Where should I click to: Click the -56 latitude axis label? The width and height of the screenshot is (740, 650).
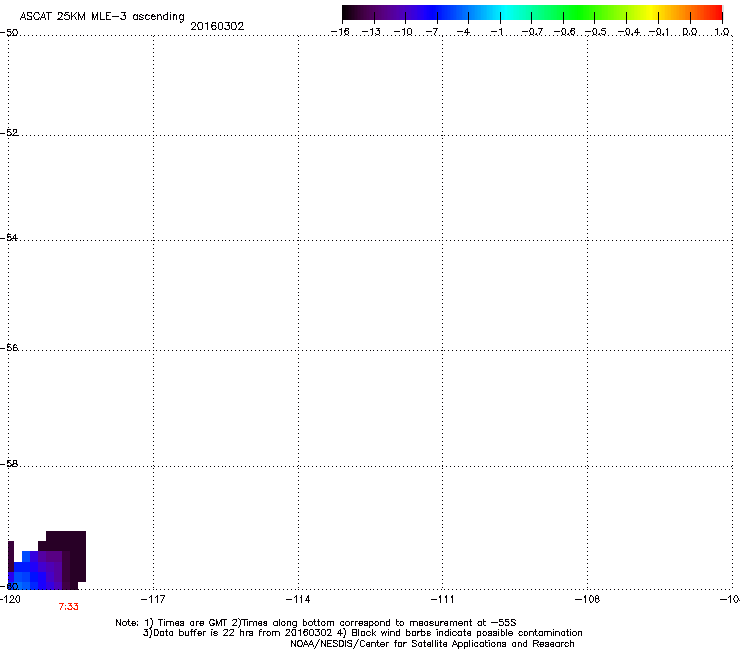(9, 347)
